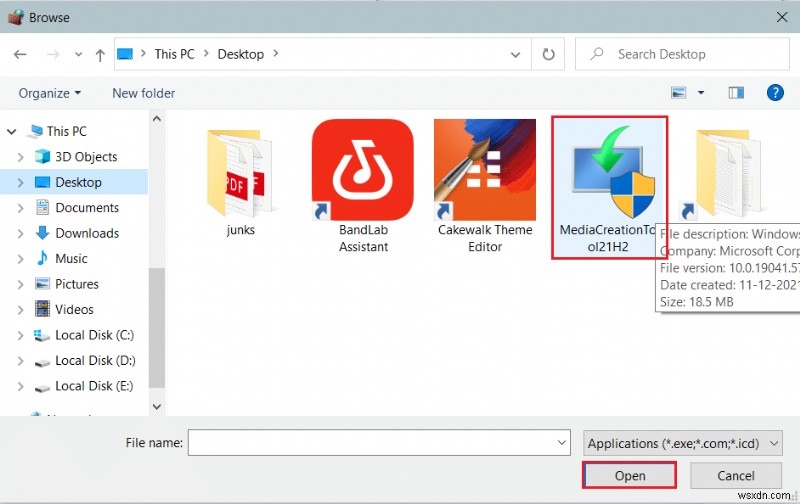Select Downloads in the navigation tree
The image size is (800, 504).
[x=87, y=233]
